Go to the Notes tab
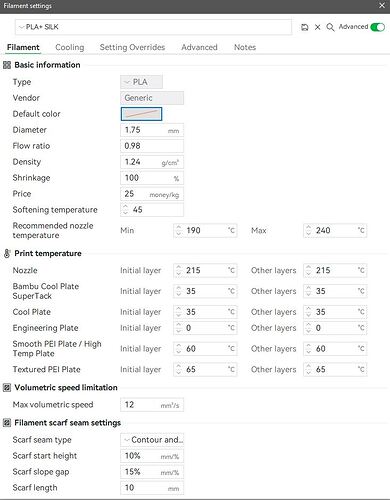 (245, 47)
